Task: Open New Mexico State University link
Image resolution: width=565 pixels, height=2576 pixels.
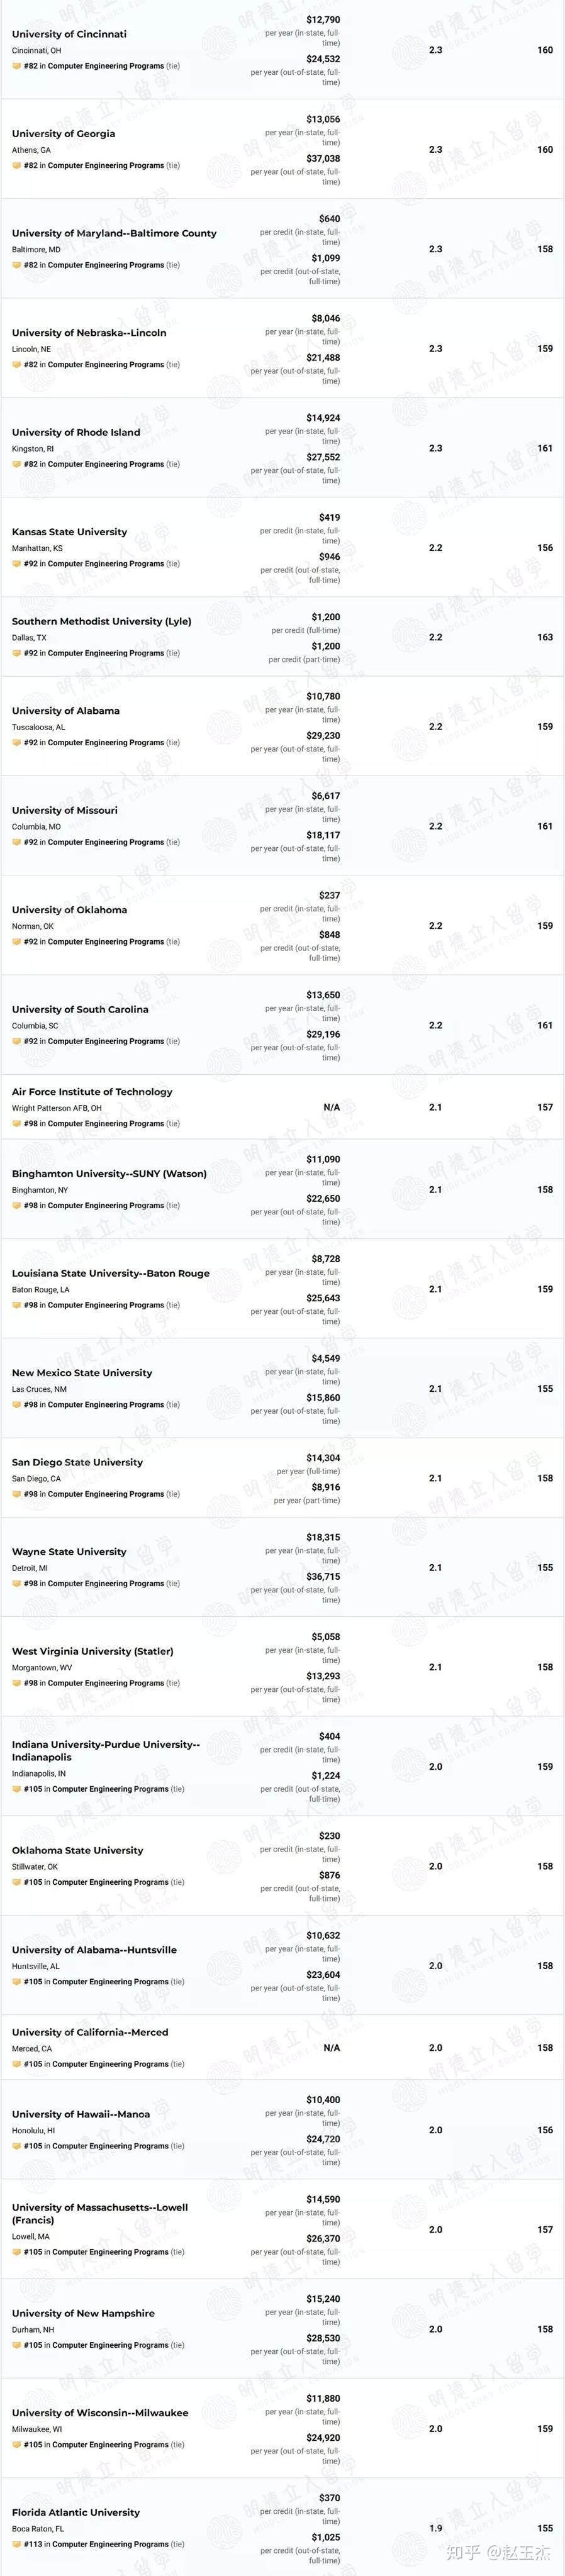Action: (82, 1373)
